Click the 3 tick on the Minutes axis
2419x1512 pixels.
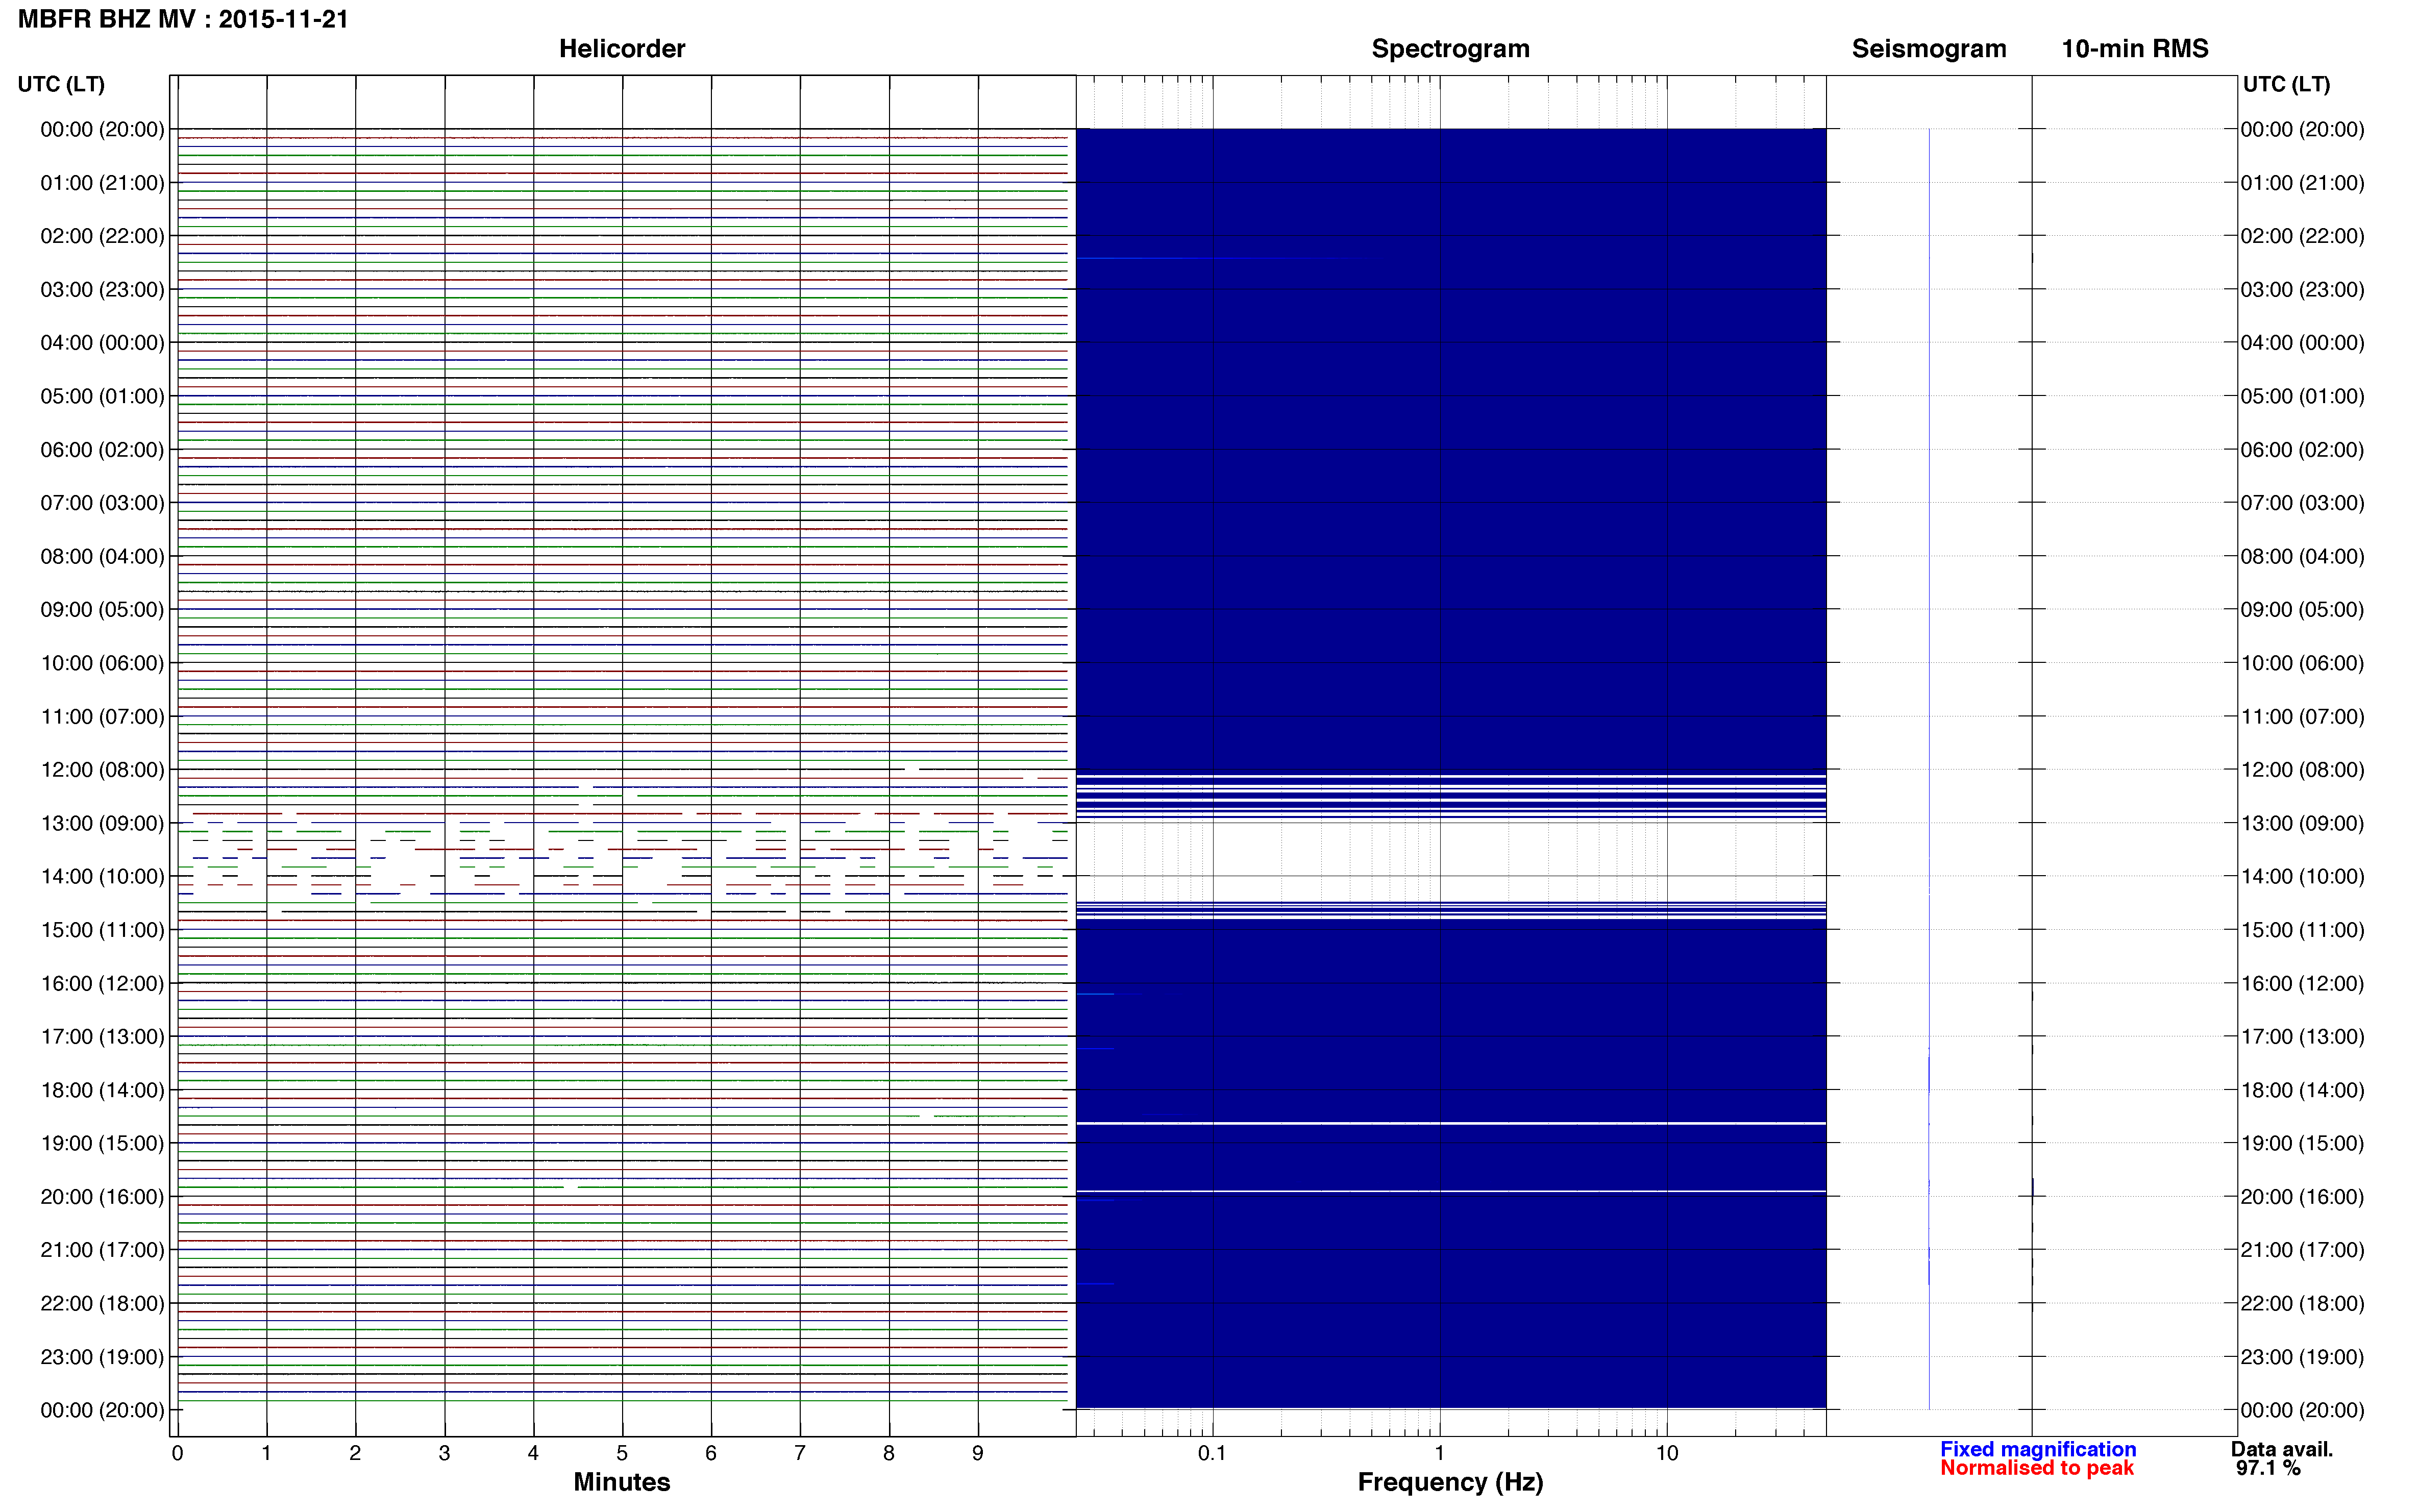click(444, 1454)
